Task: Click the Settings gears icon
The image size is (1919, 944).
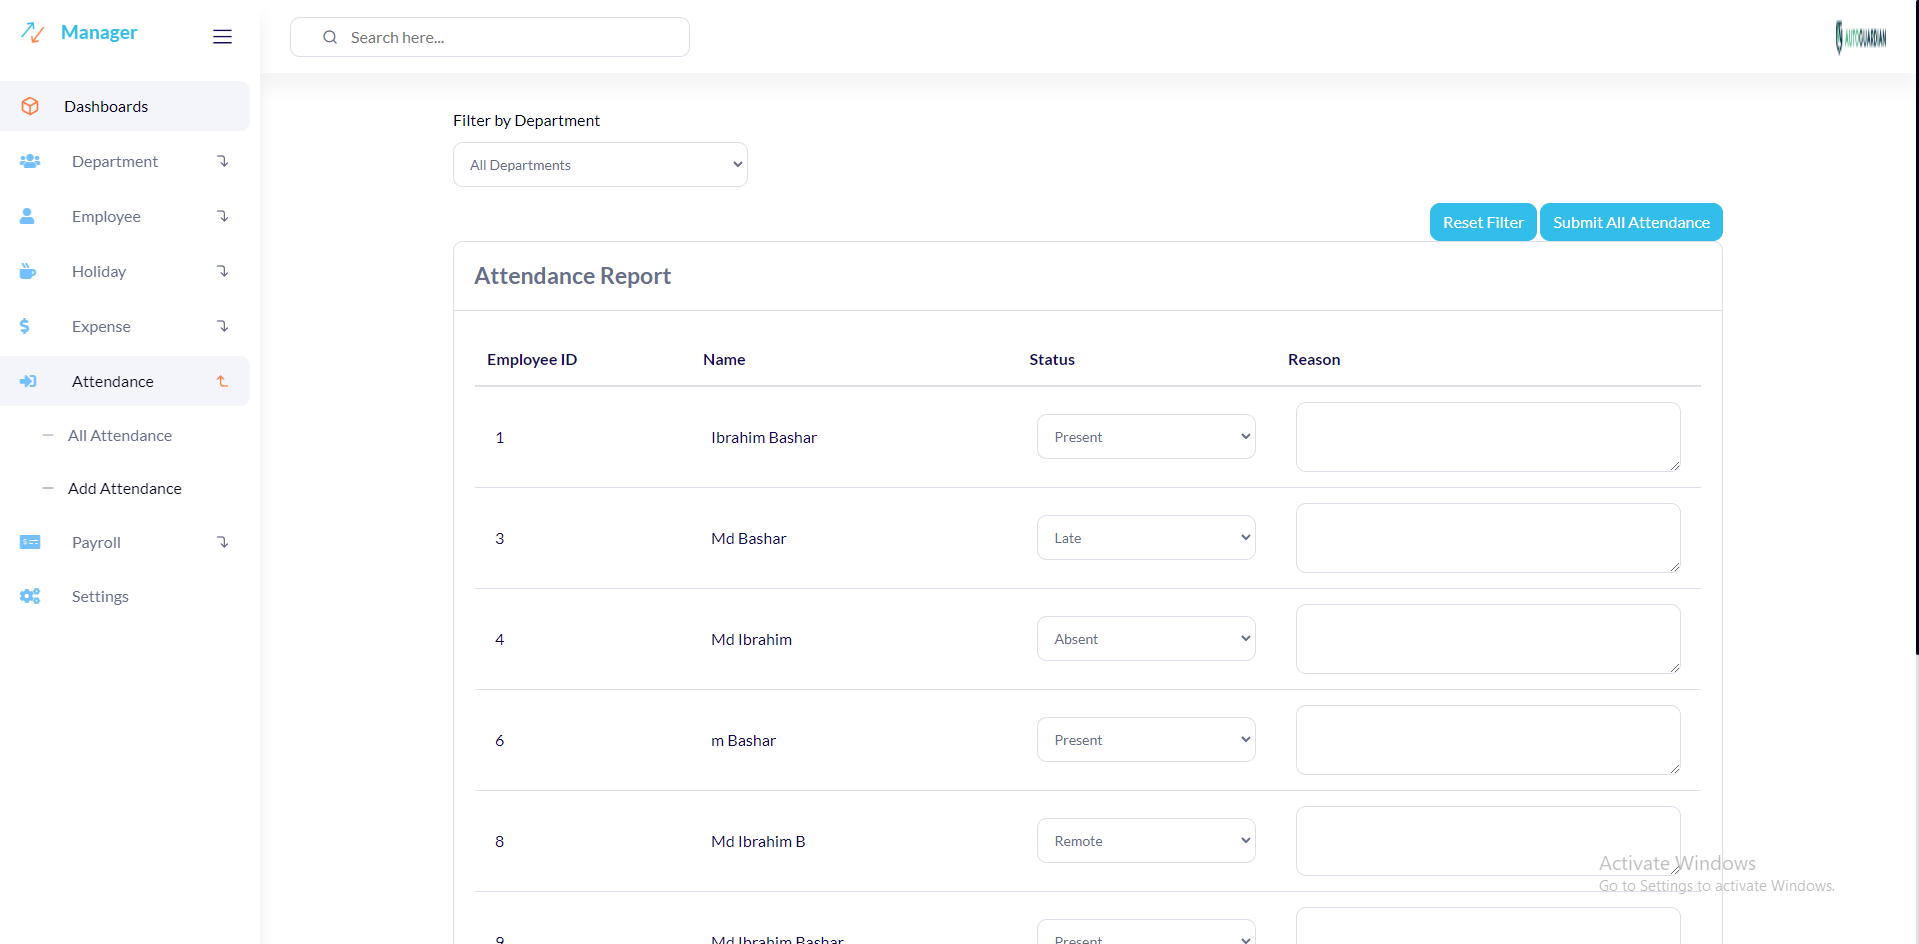Action: click(x=30, y=596)
